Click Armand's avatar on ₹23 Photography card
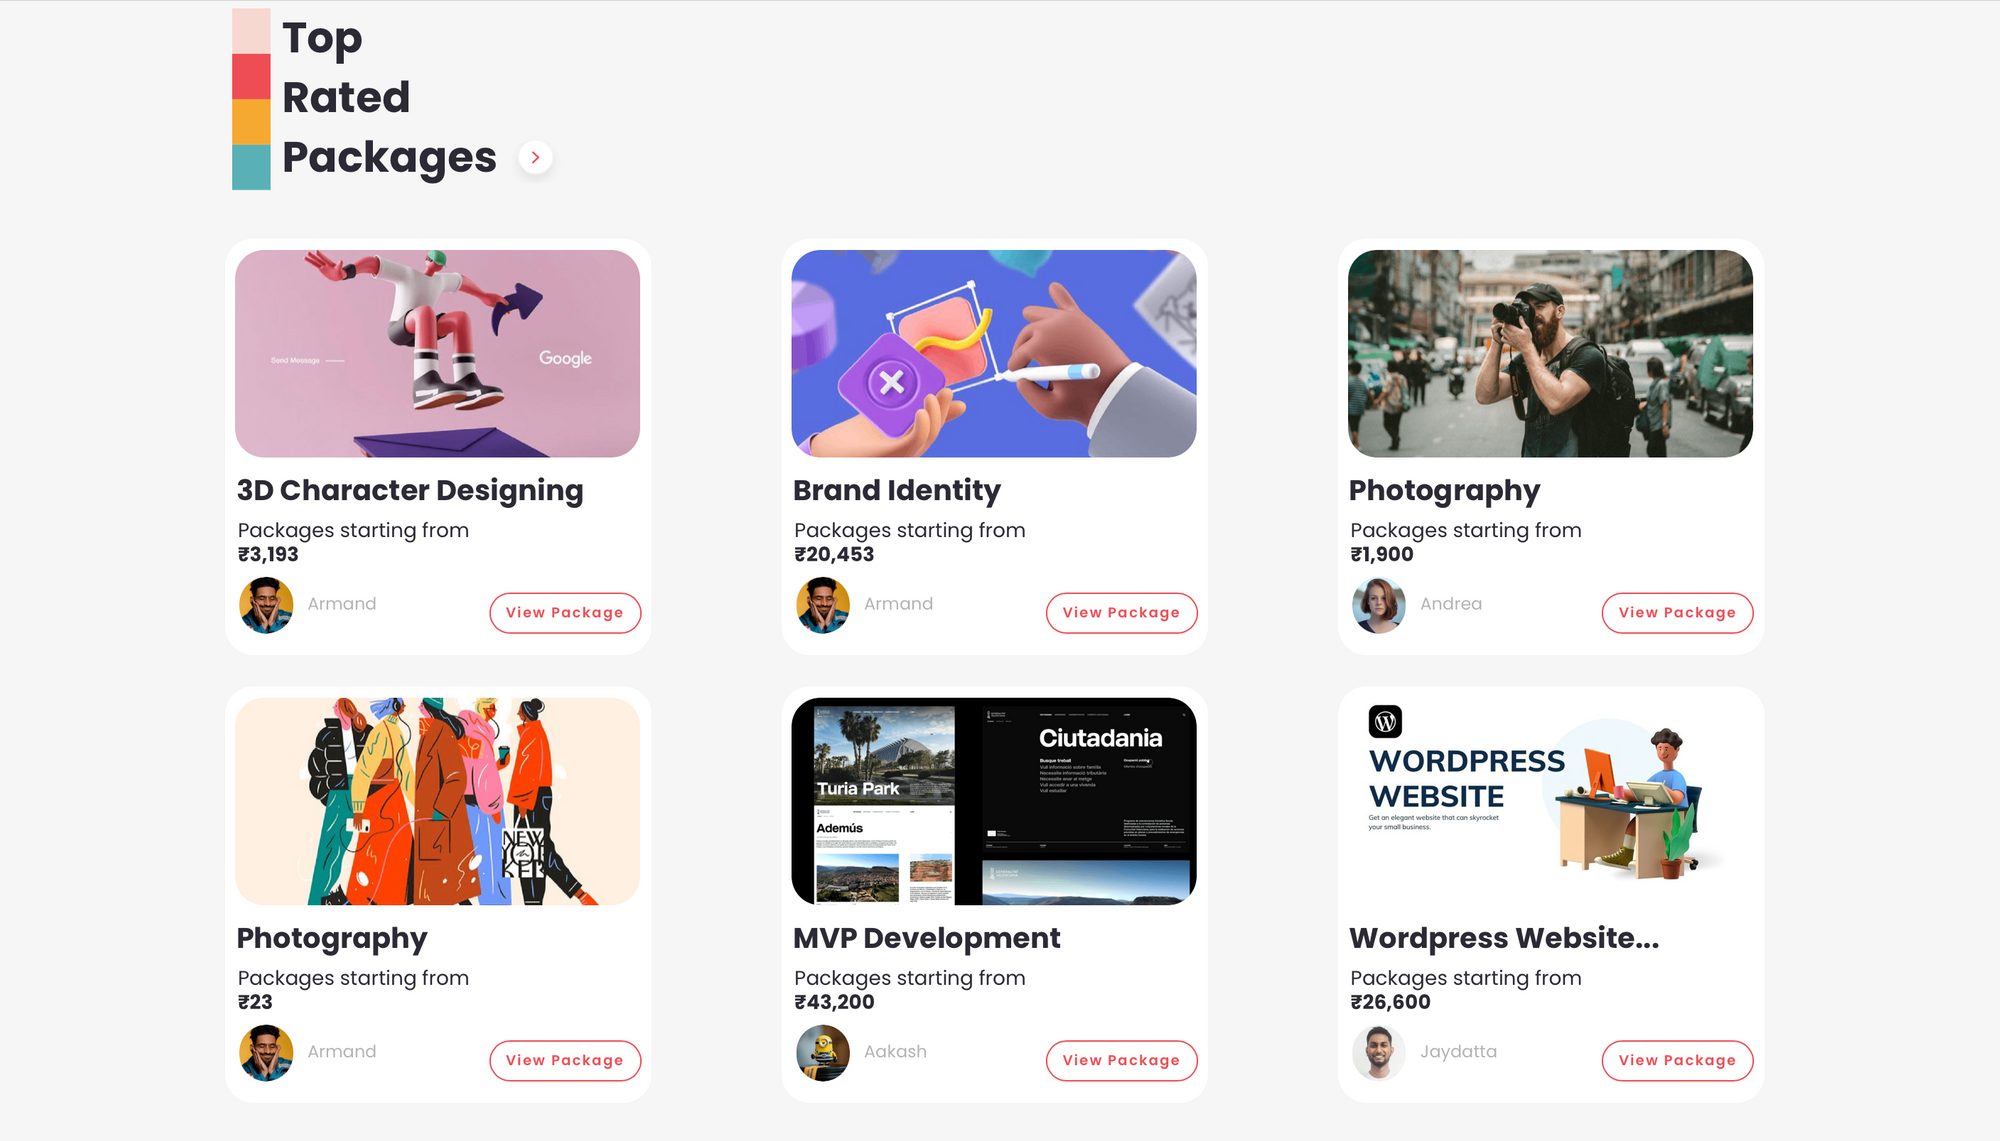Image resolution: width=2000 pixels, height=1141 pixels. point(266,1053)
